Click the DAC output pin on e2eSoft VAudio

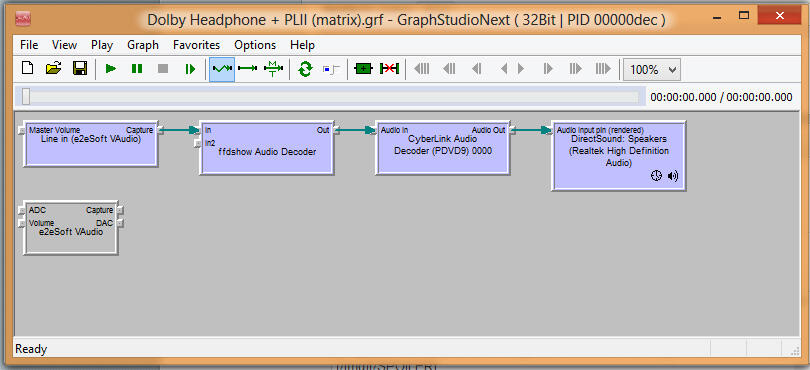[120, 223]
